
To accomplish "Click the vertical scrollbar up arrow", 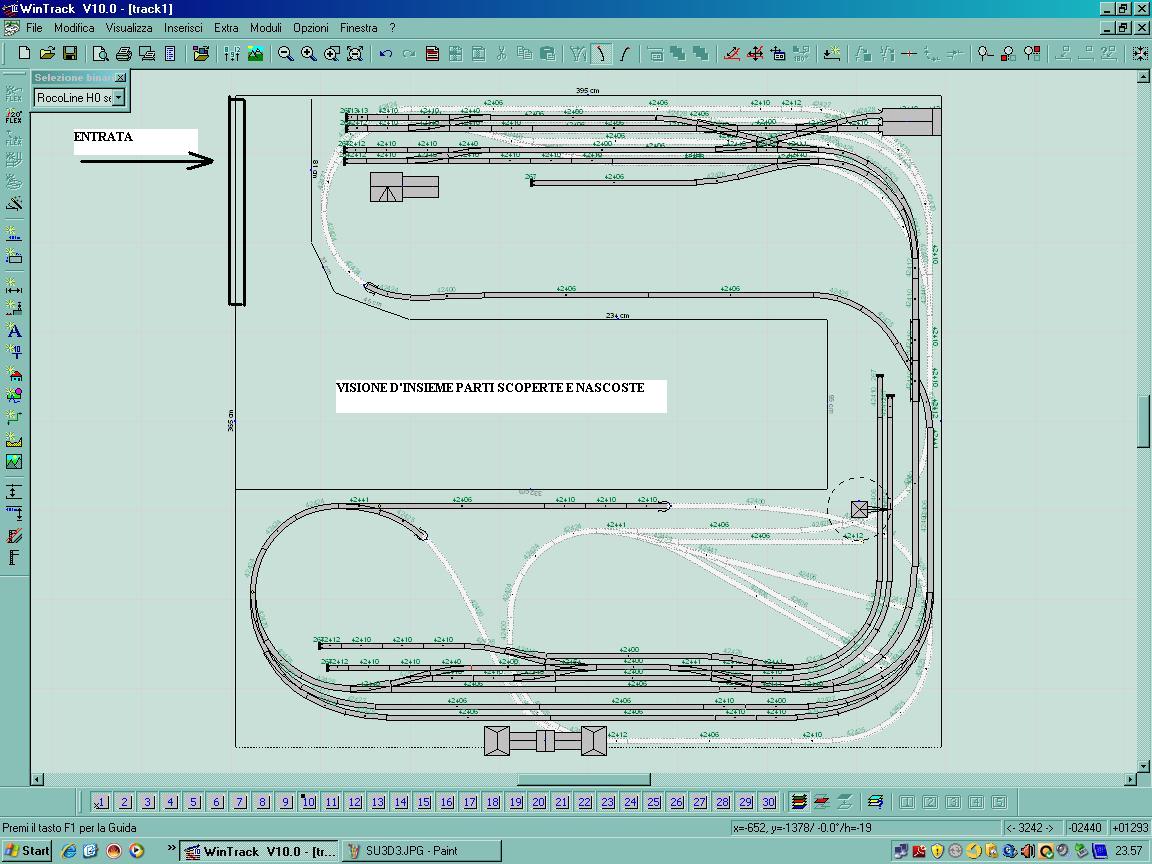I will 1143,76.
